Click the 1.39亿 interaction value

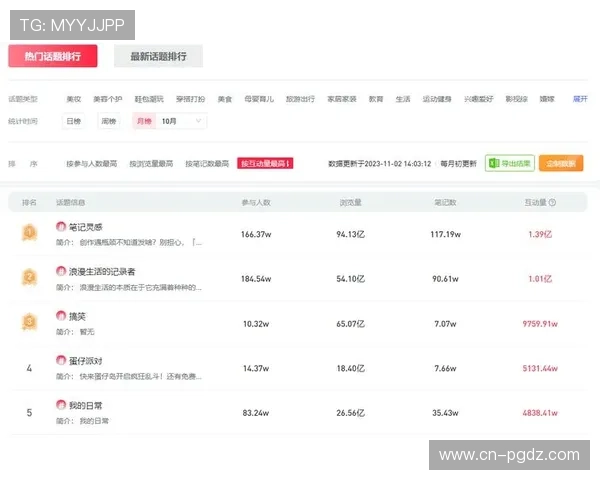(x=540, y=234)
